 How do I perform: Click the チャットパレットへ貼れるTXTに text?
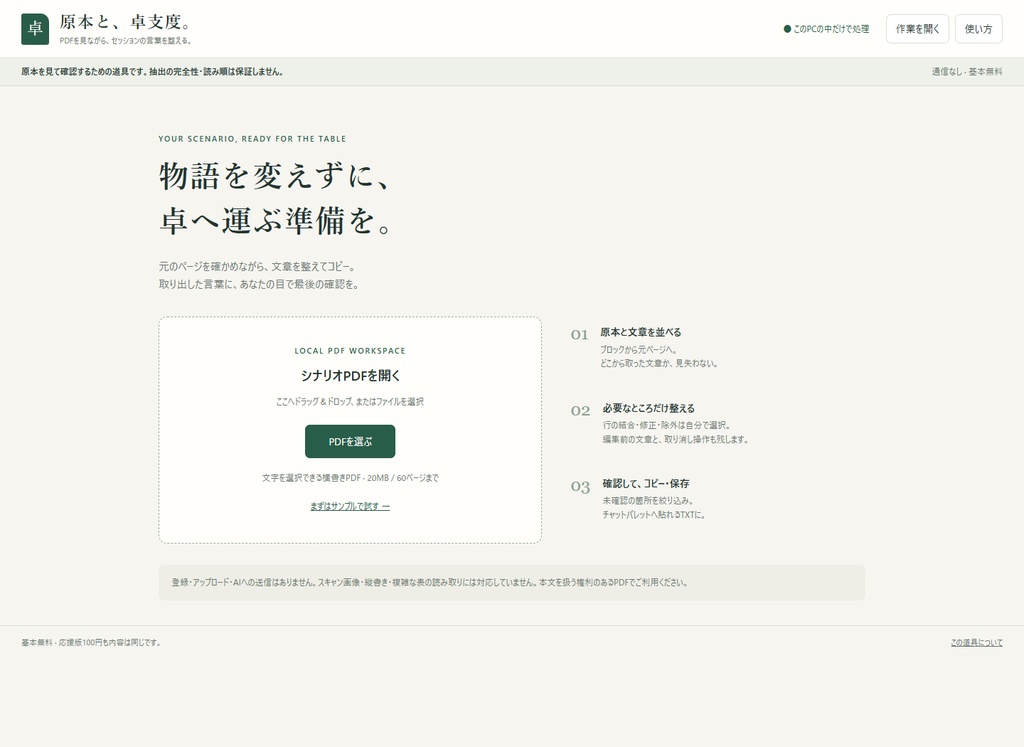(653, 515)
